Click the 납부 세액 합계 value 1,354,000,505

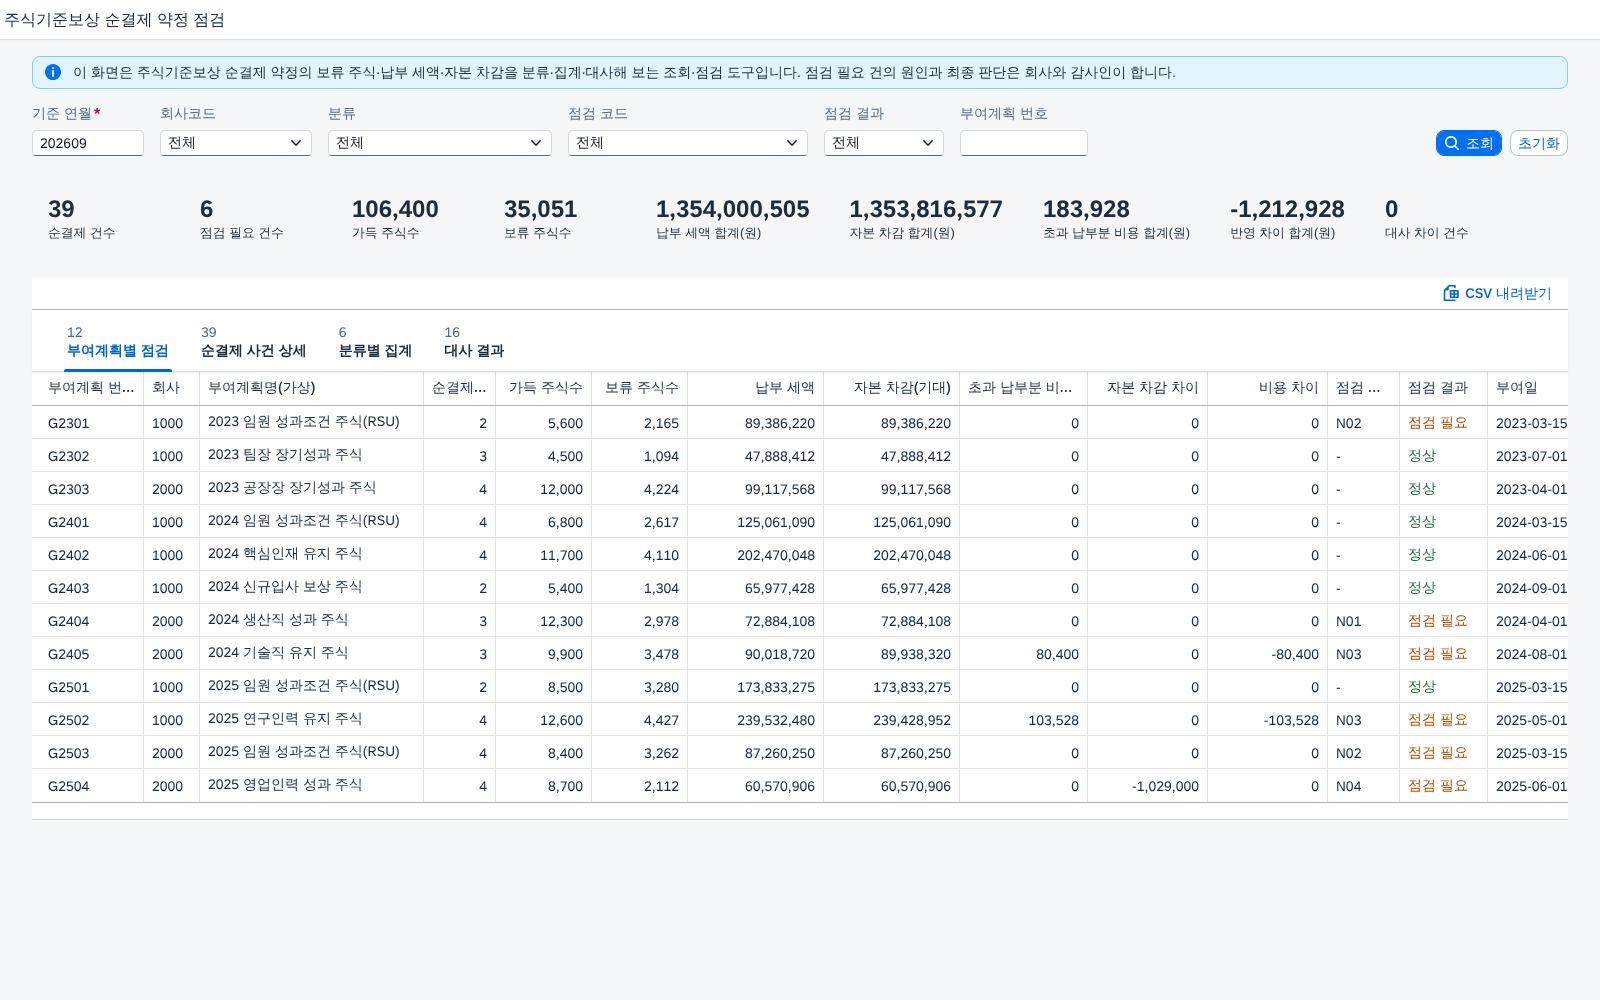(733, 209)
